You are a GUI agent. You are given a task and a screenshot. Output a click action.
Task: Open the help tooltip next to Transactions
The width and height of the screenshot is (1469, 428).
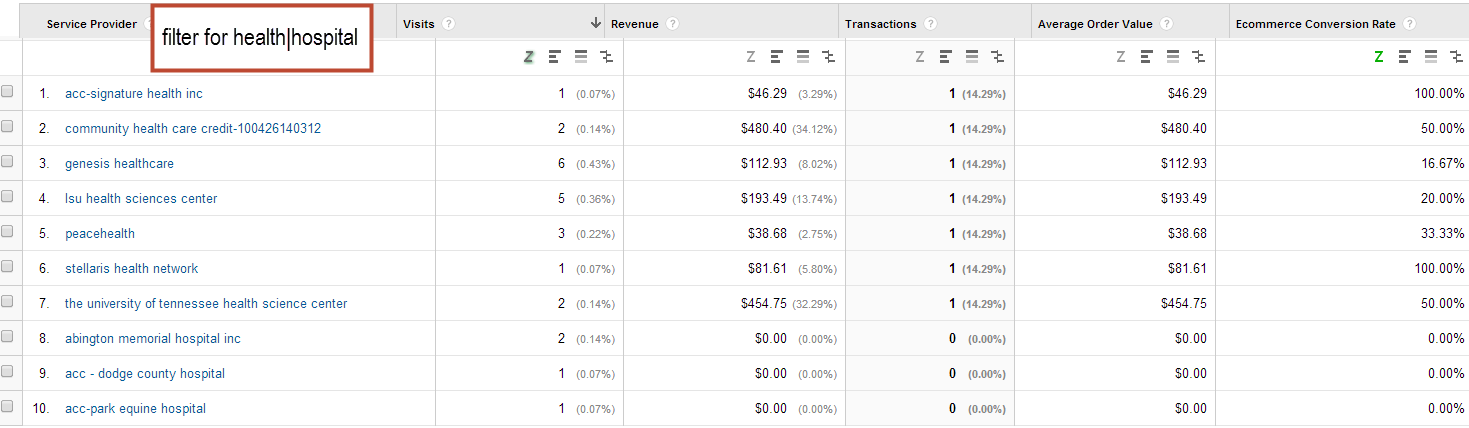pos(931,24)
